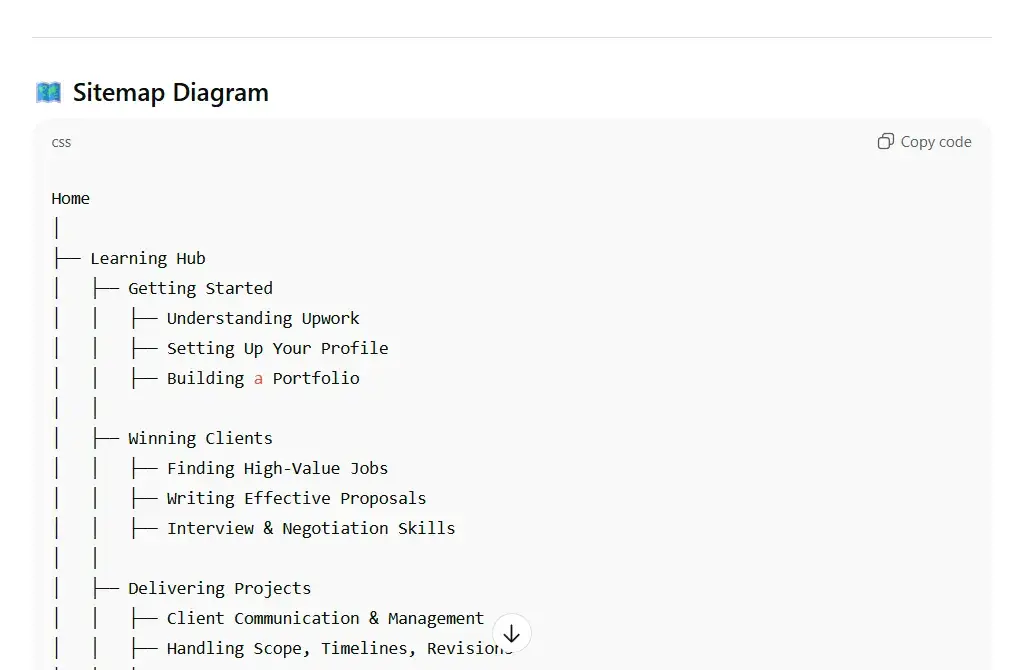Click the 'Sitemap Diagram' heading
The height and width of the screenshot is (670, 1022).
[x=170, y=92]
